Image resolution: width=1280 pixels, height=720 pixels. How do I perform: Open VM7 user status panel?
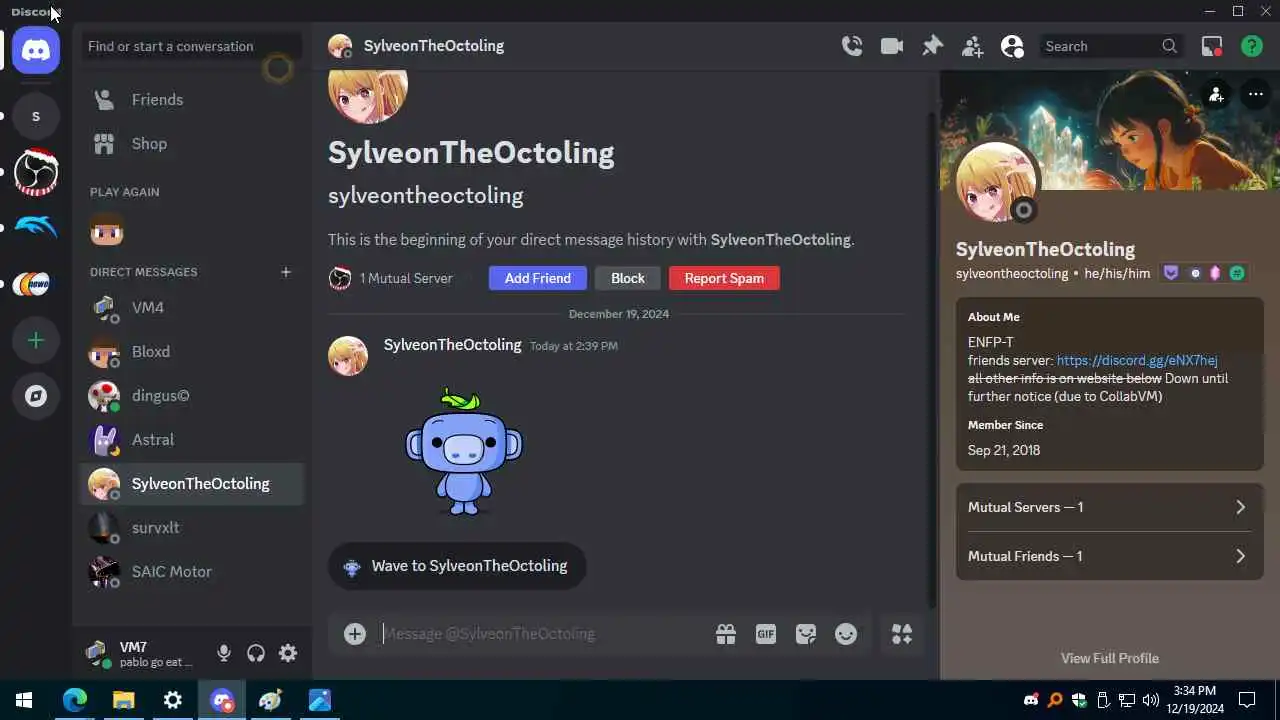click(x=140, y=654)
